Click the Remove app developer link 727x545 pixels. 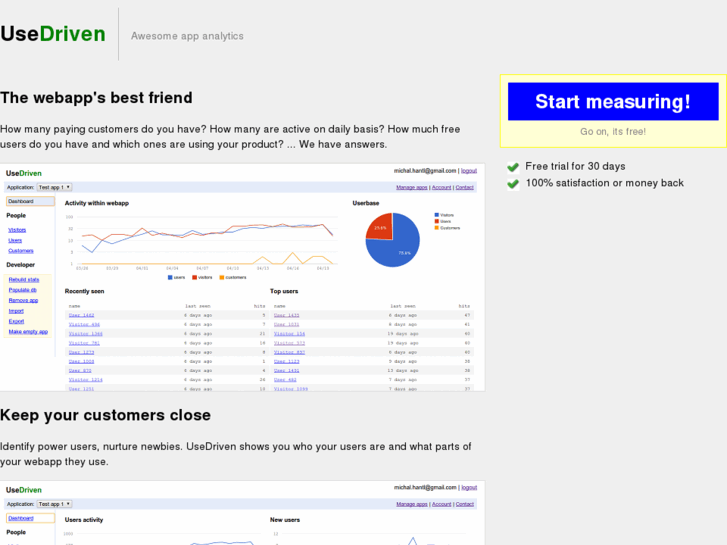click(23, 301)
